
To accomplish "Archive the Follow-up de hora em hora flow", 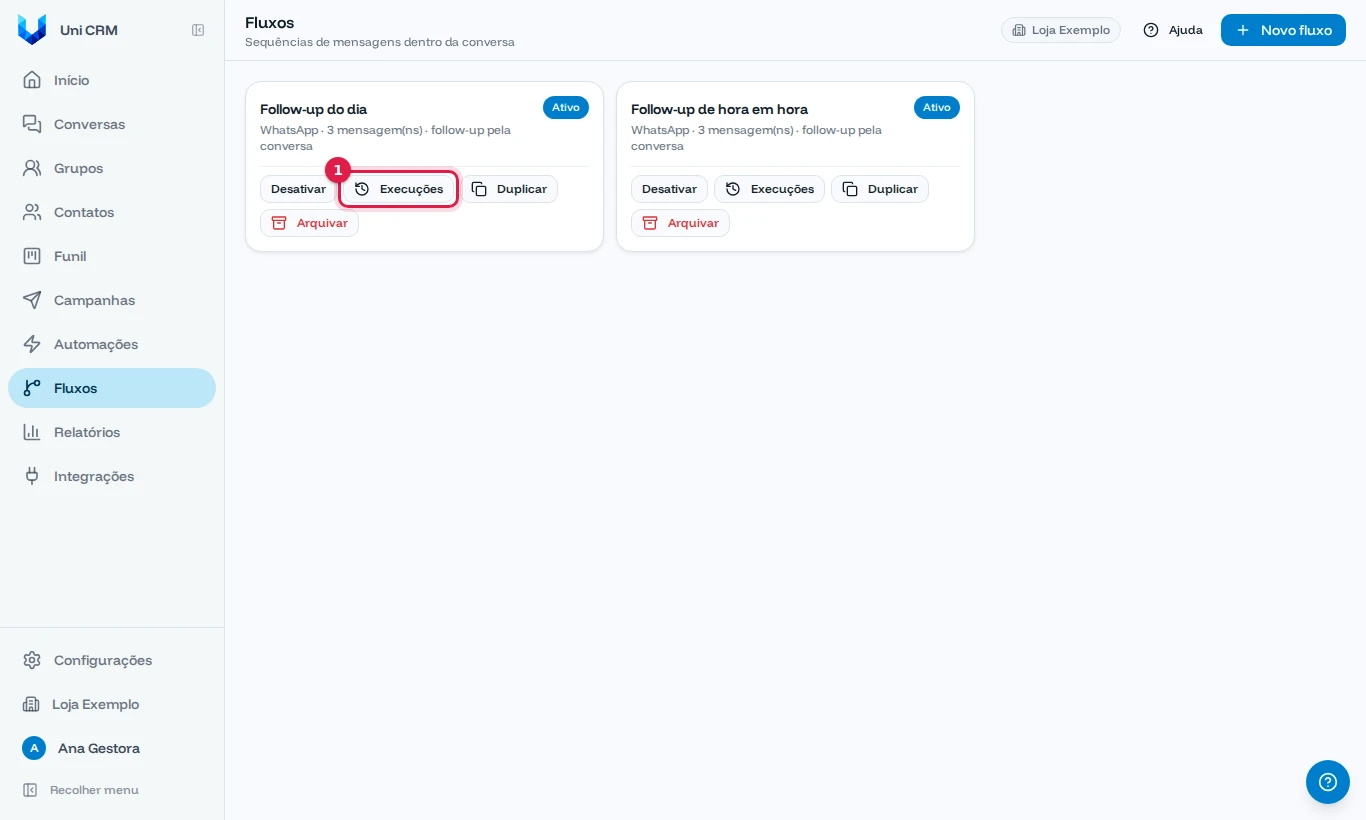I will click(x=680, y=223).
